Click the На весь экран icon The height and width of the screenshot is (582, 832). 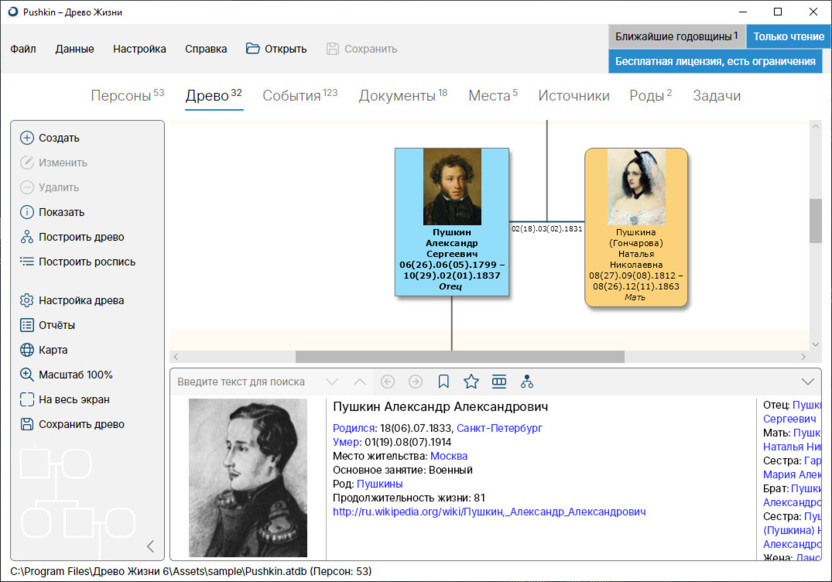click(x=27, y=399)
